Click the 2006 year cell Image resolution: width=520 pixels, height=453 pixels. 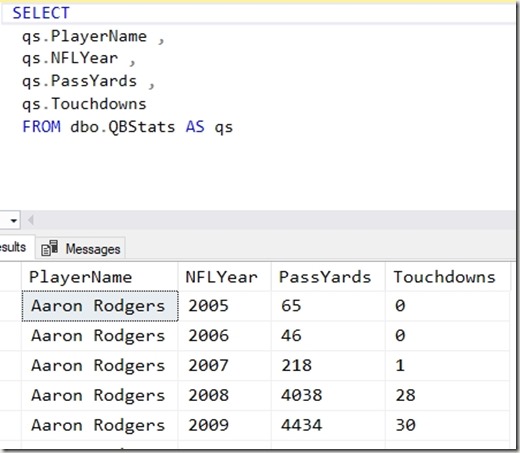tap(225, 336)
